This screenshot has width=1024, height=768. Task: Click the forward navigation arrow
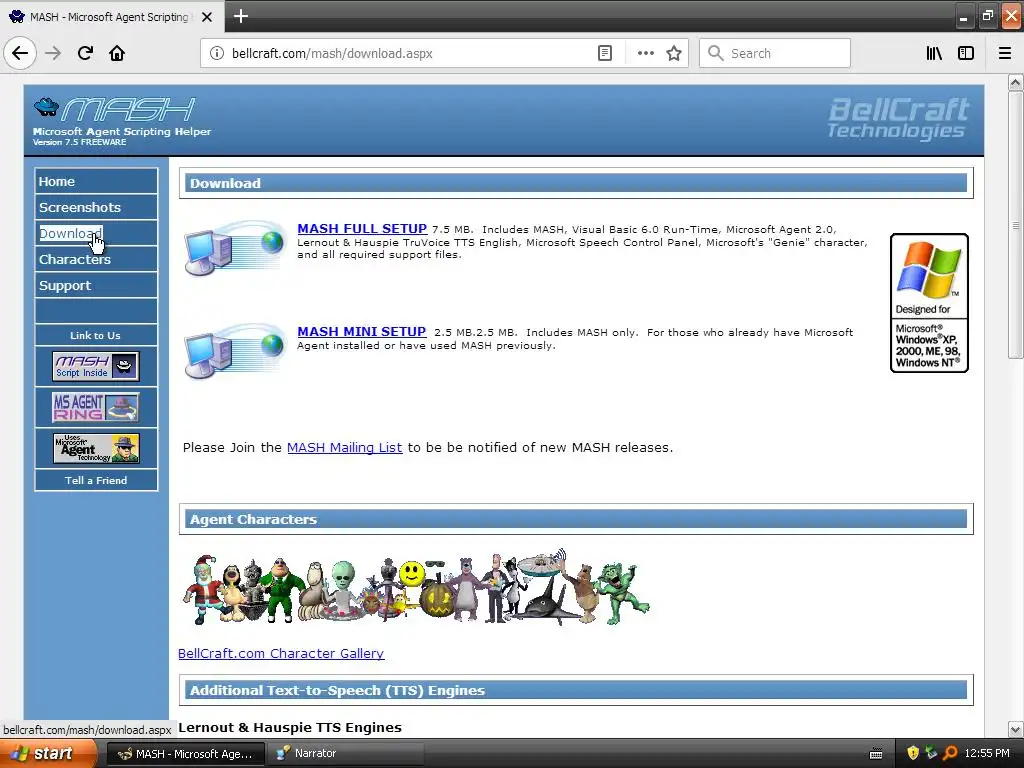pyautogui.click(x=53, y=54)
